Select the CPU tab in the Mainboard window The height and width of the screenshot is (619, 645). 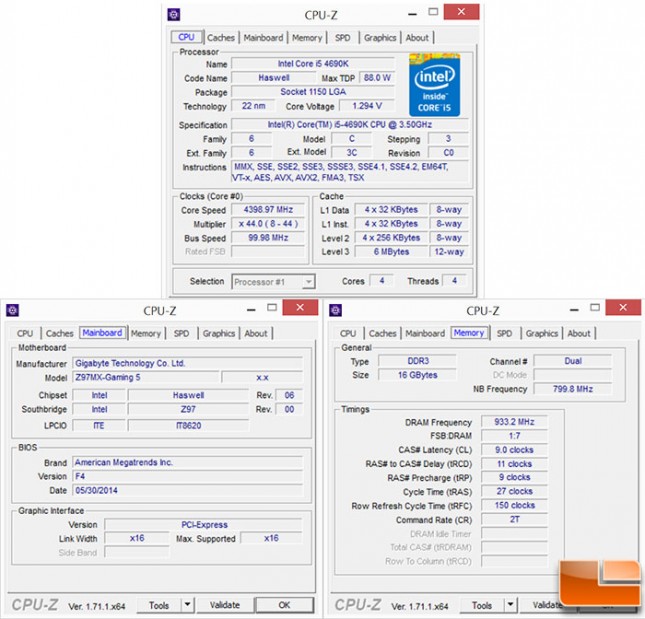click(x=25, y=333)
